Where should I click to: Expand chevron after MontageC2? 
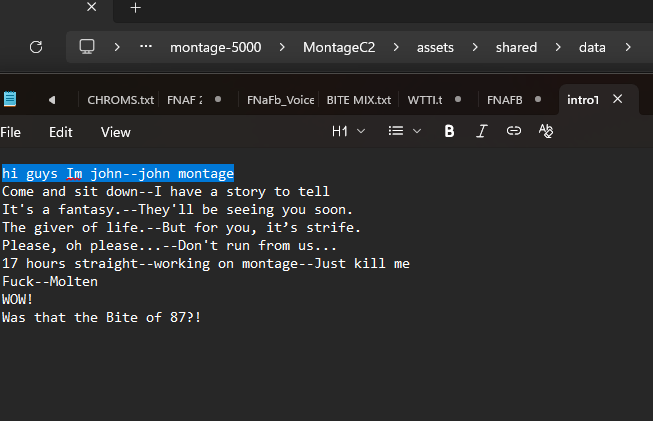click(396, 47)
